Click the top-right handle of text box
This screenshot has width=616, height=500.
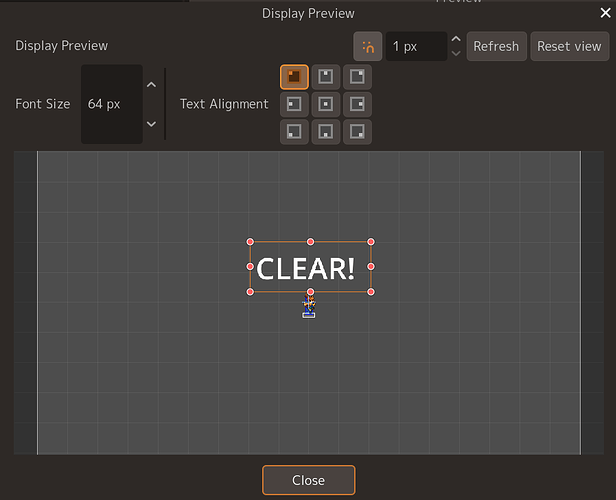(371, 242)
